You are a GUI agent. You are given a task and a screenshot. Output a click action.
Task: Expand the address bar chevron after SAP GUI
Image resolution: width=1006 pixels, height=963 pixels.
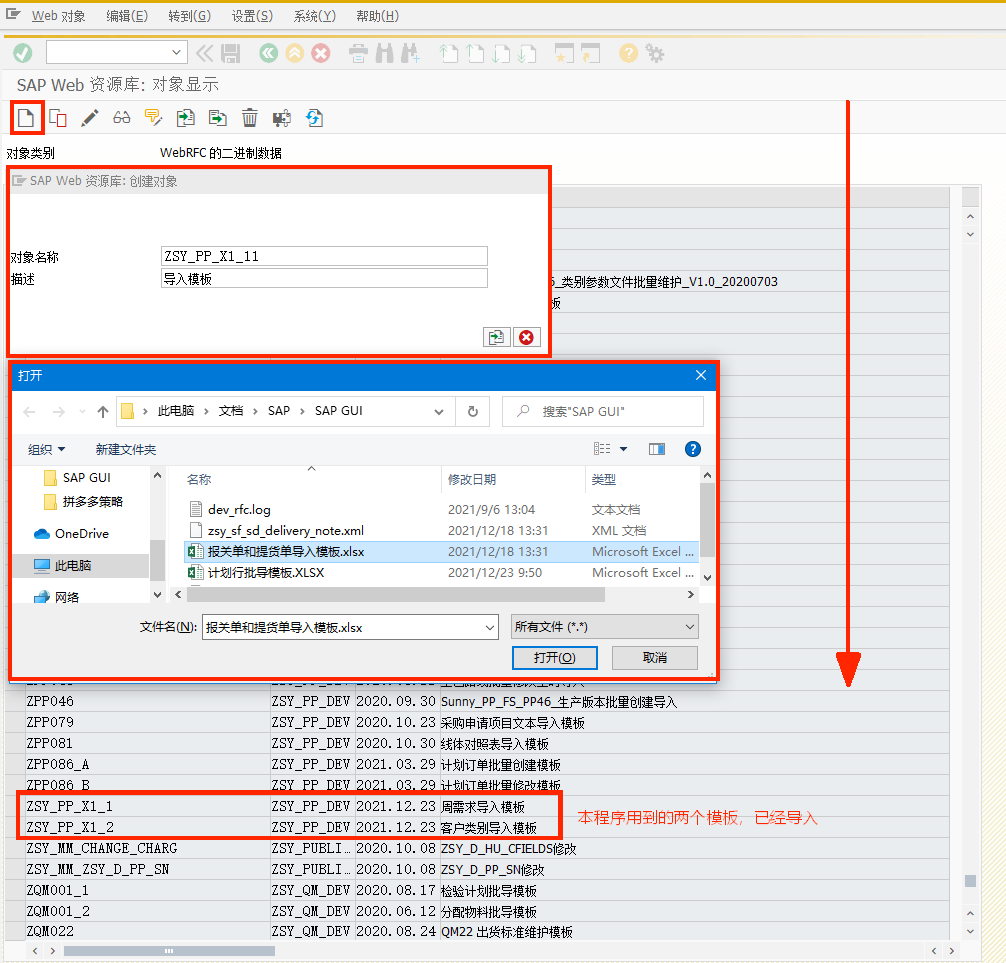coord(438,411)
